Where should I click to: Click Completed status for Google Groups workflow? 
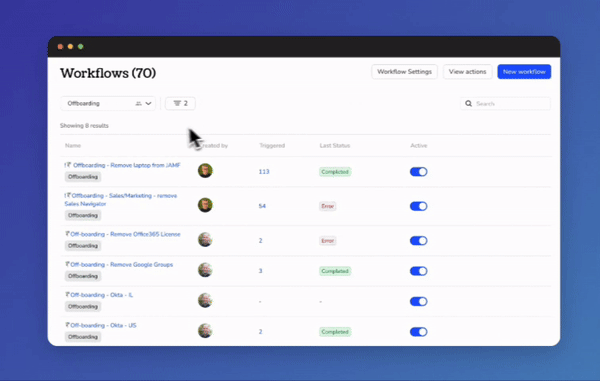tap(335, 271)
